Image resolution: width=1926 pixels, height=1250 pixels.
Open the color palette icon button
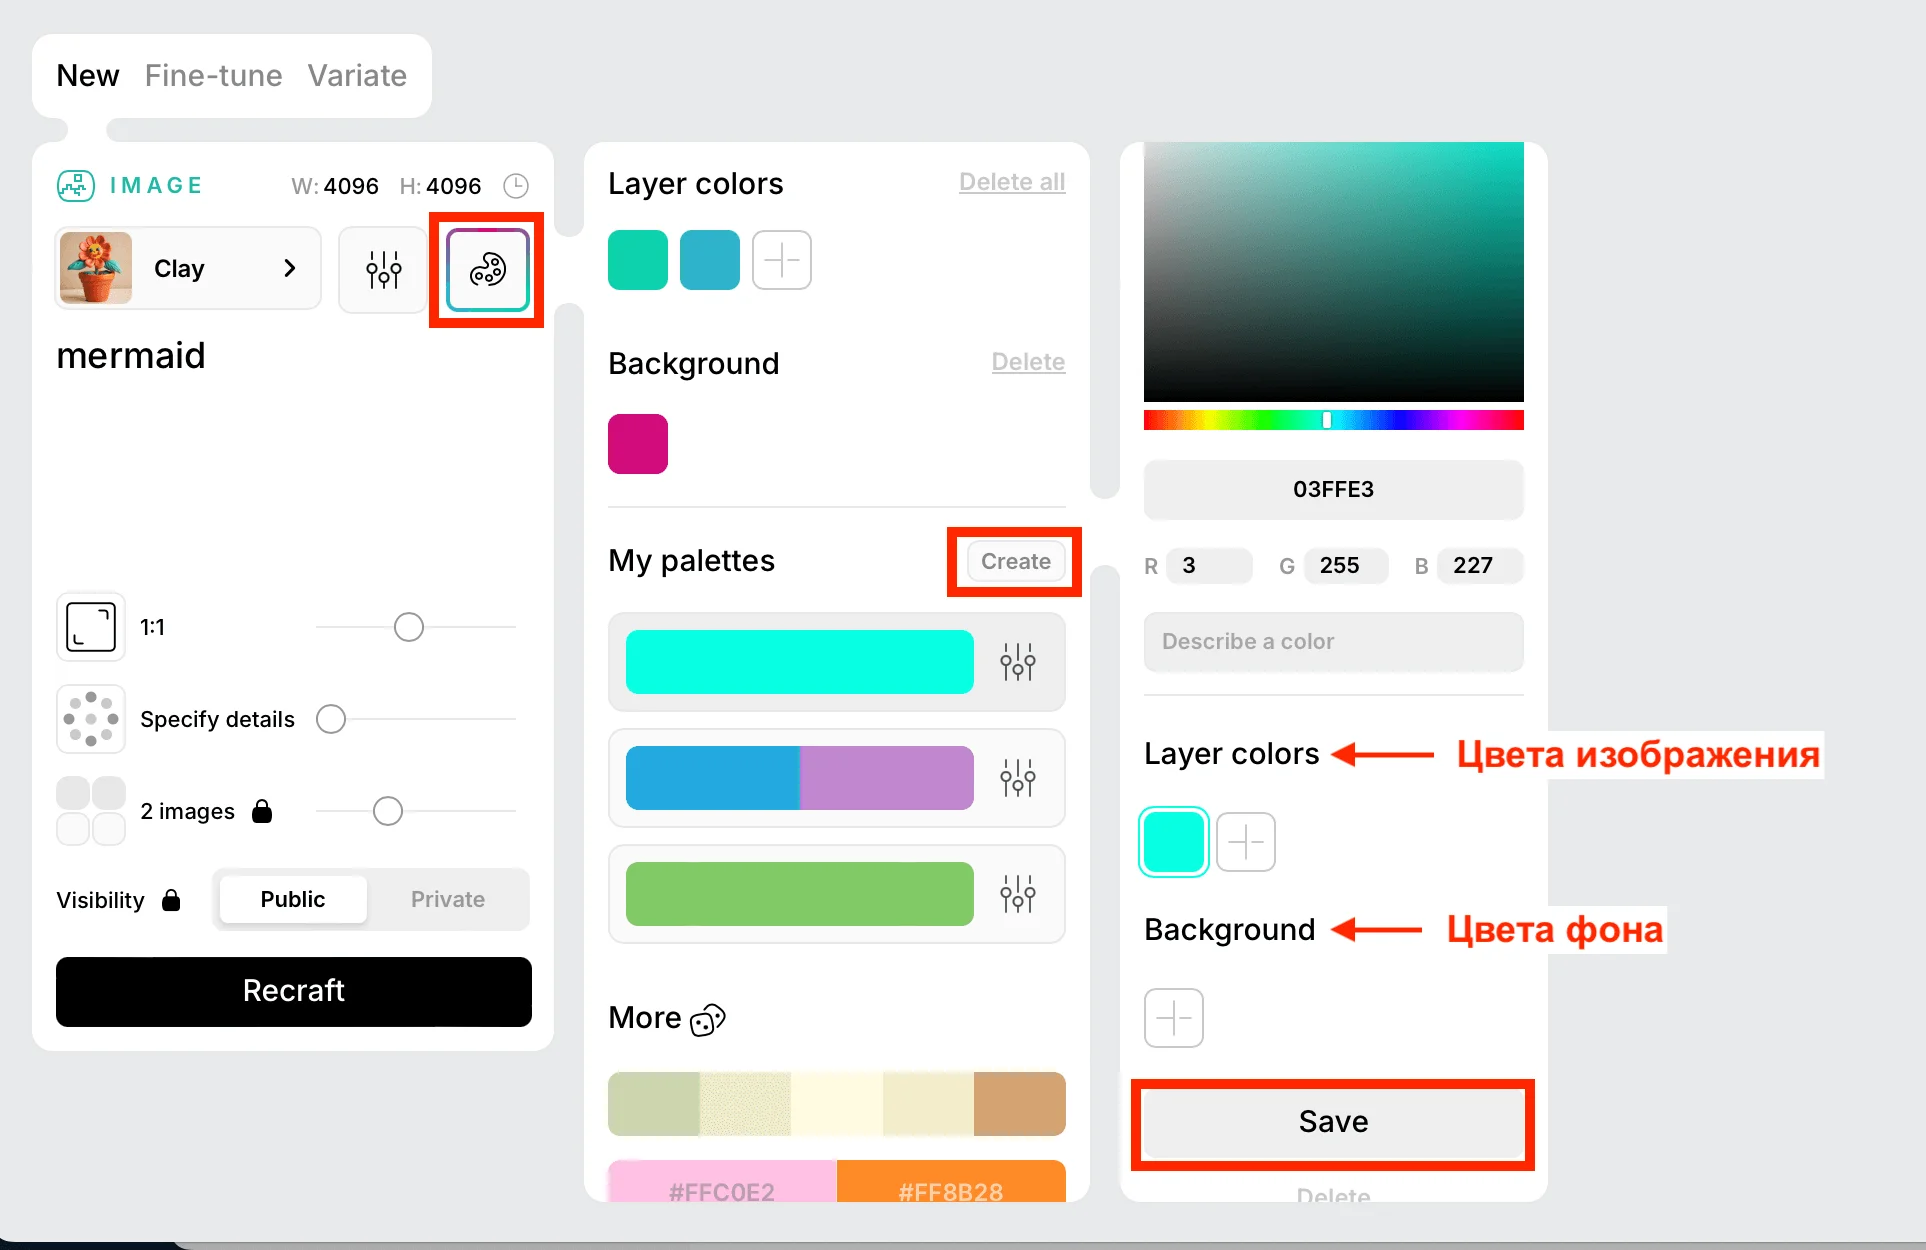(487, 269)
